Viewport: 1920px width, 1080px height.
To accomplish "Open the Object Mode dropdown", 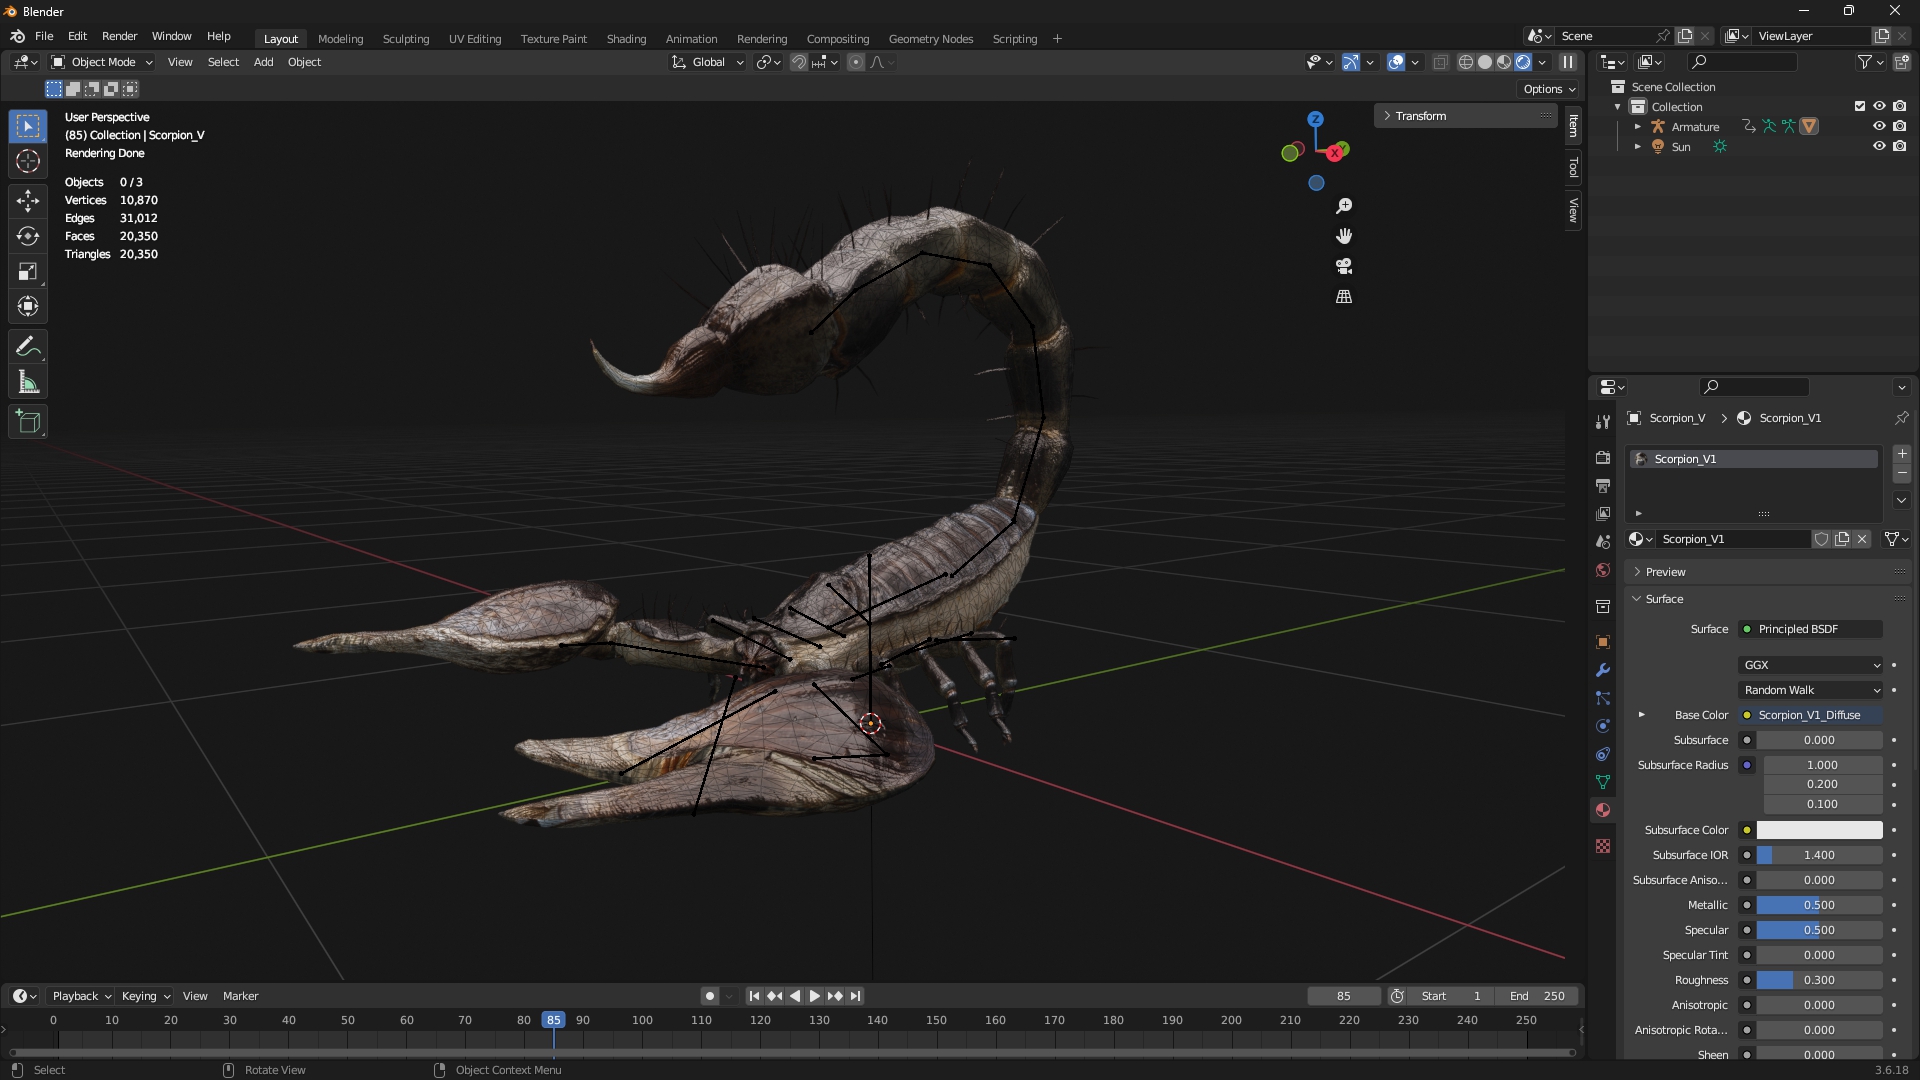I will (x=102, y=62).
